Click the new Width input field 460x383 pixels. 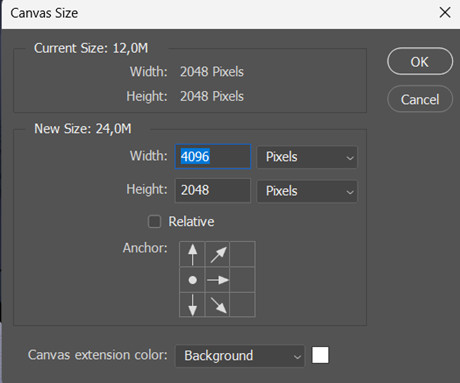213,156
